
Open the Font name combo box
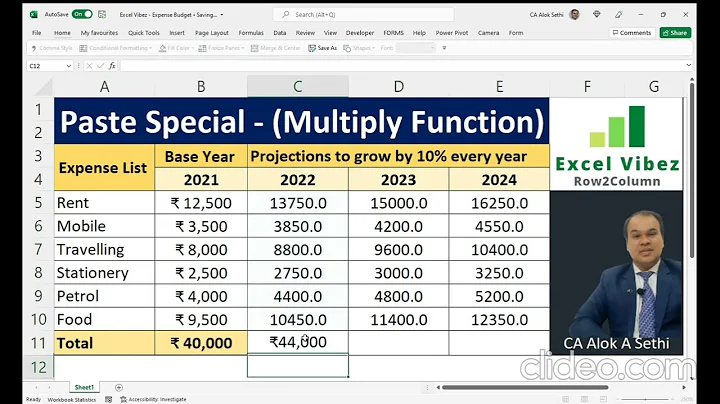pos(415,48)
